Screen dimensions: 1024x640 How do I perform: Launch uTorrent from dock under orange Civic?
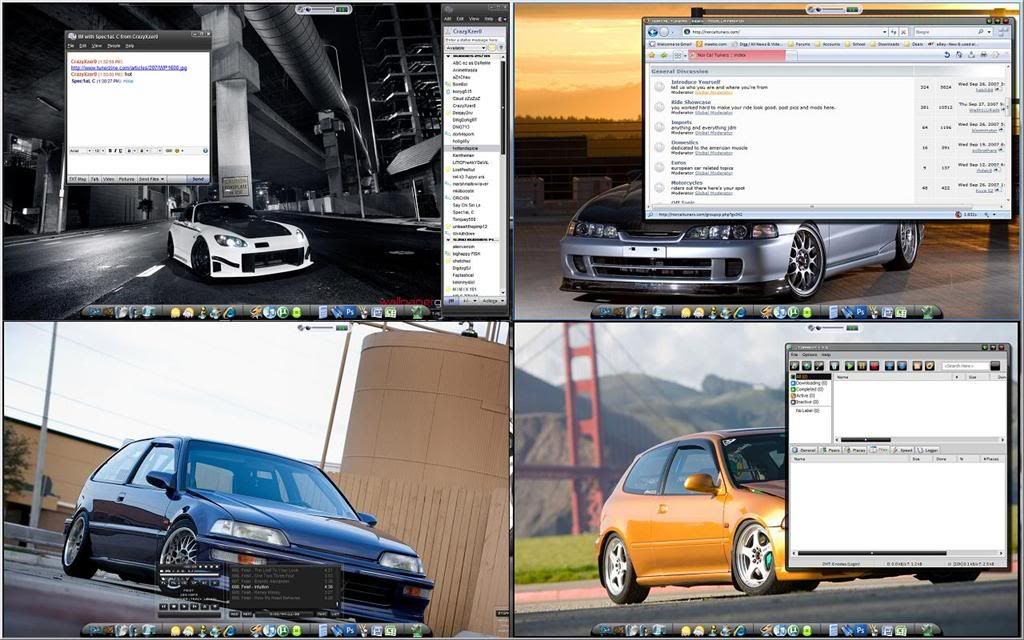tap(795, 631)
